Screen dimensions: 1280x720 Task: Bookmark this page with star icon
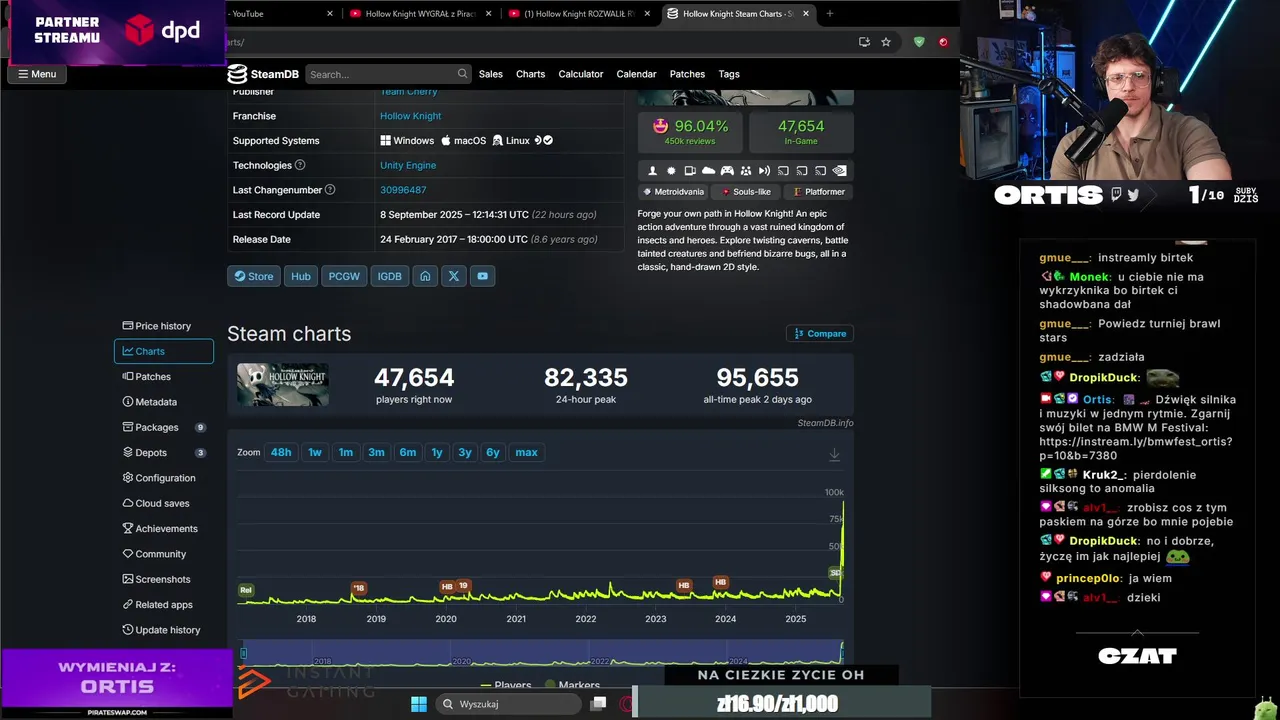[886, 42]
